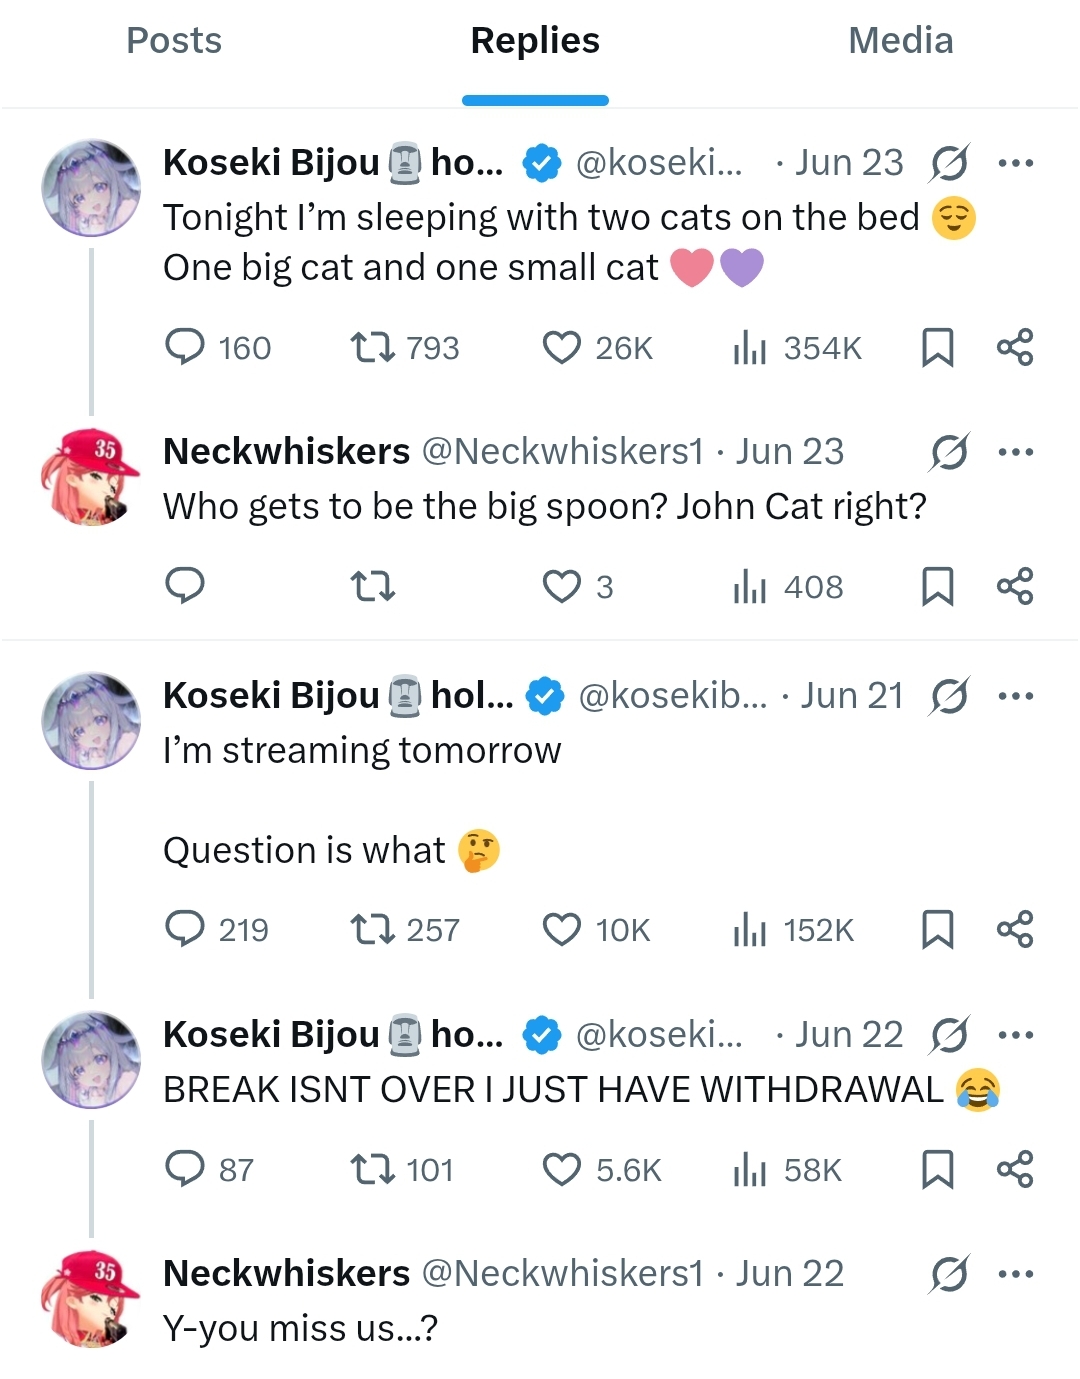Reply to the 'BREAK ISNT OVER' post
Viewport: 1080px width, 1379px height.
click(185, 1169)
